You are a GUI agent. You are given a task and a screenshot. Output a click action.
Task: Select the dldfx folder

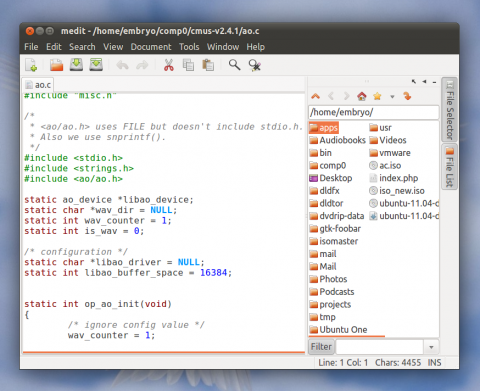point(324,191)
